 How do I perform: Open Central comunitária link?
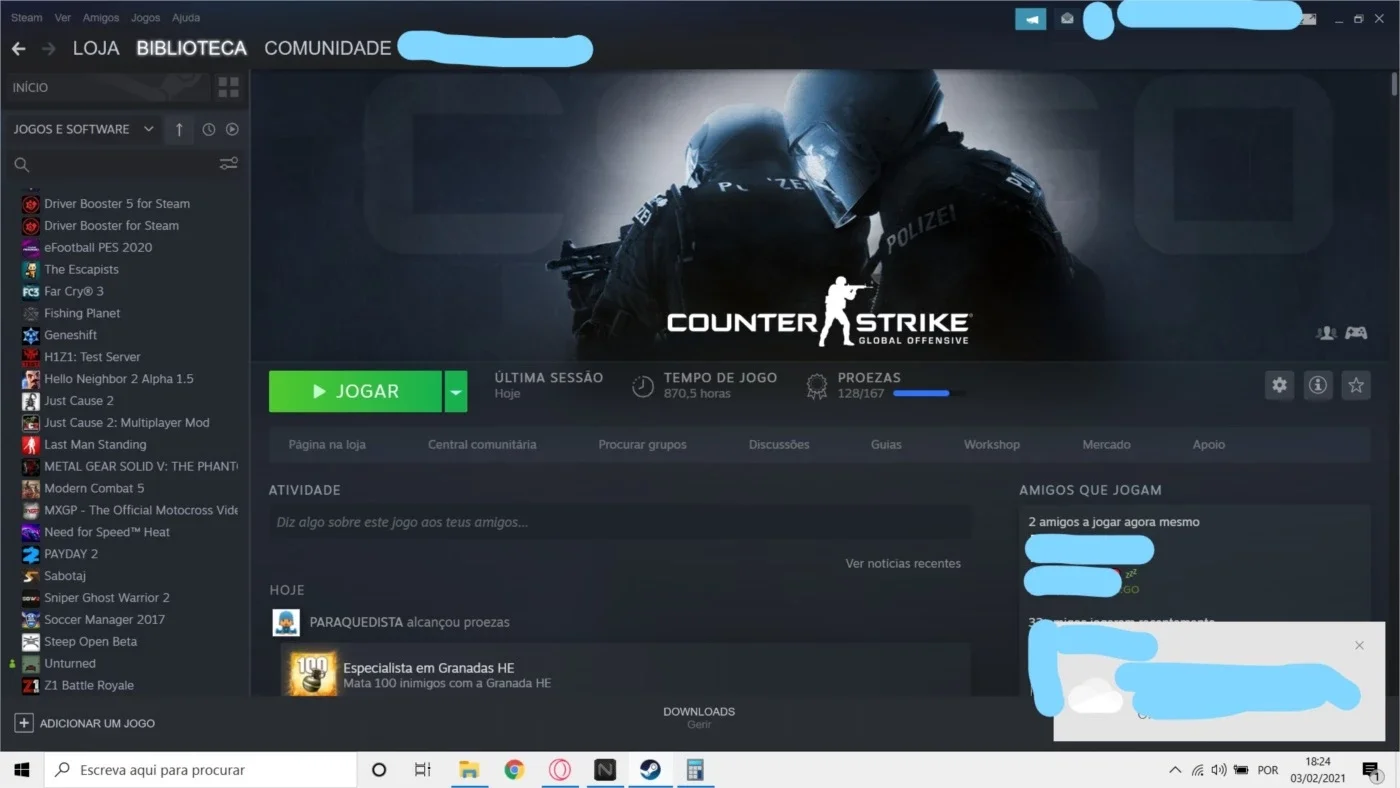coord(482,445)
